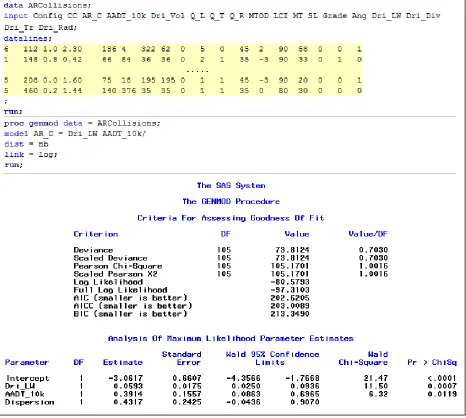Click the 'AICC (smaller is better)' label
This screenshot has height=418, width=466.
[133, 306]
